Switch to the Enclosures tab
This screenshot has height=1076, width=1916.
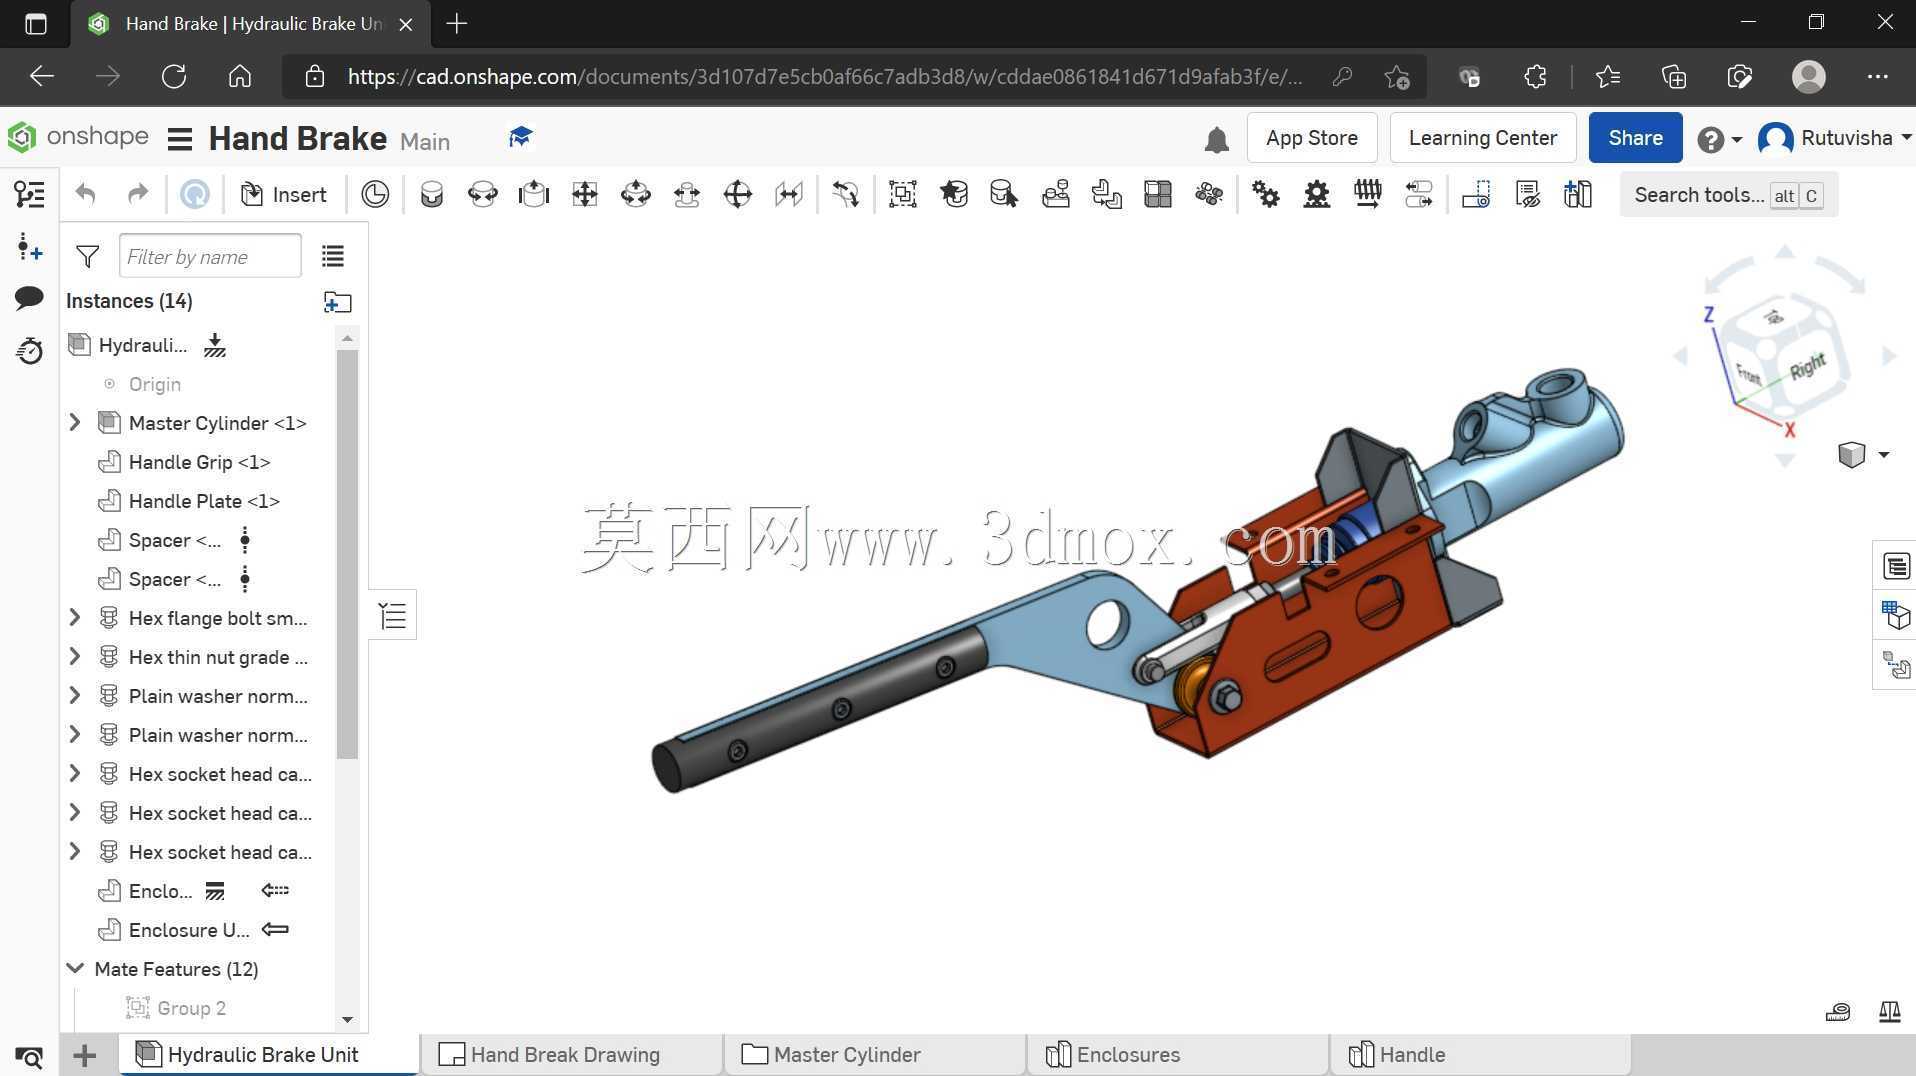point(1177,1055)
